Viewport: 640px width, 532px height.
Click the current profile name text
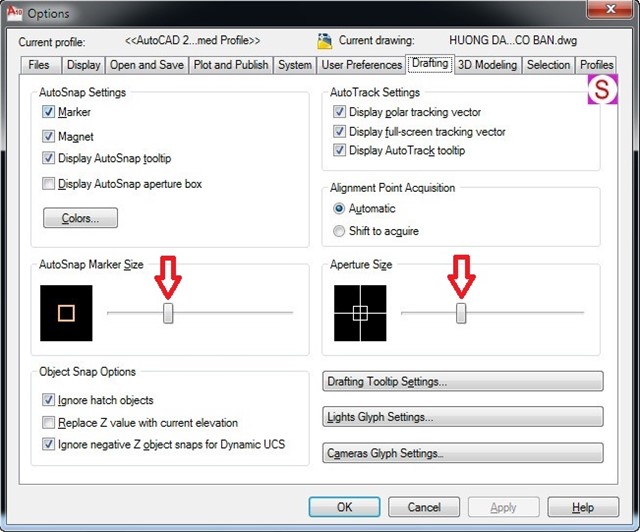point(192,41)
